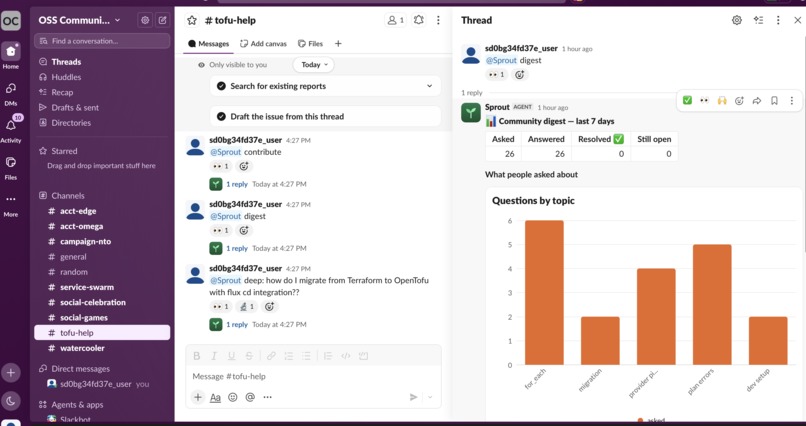
Task: Open channel notification bell settings
Action: [419, 20]
